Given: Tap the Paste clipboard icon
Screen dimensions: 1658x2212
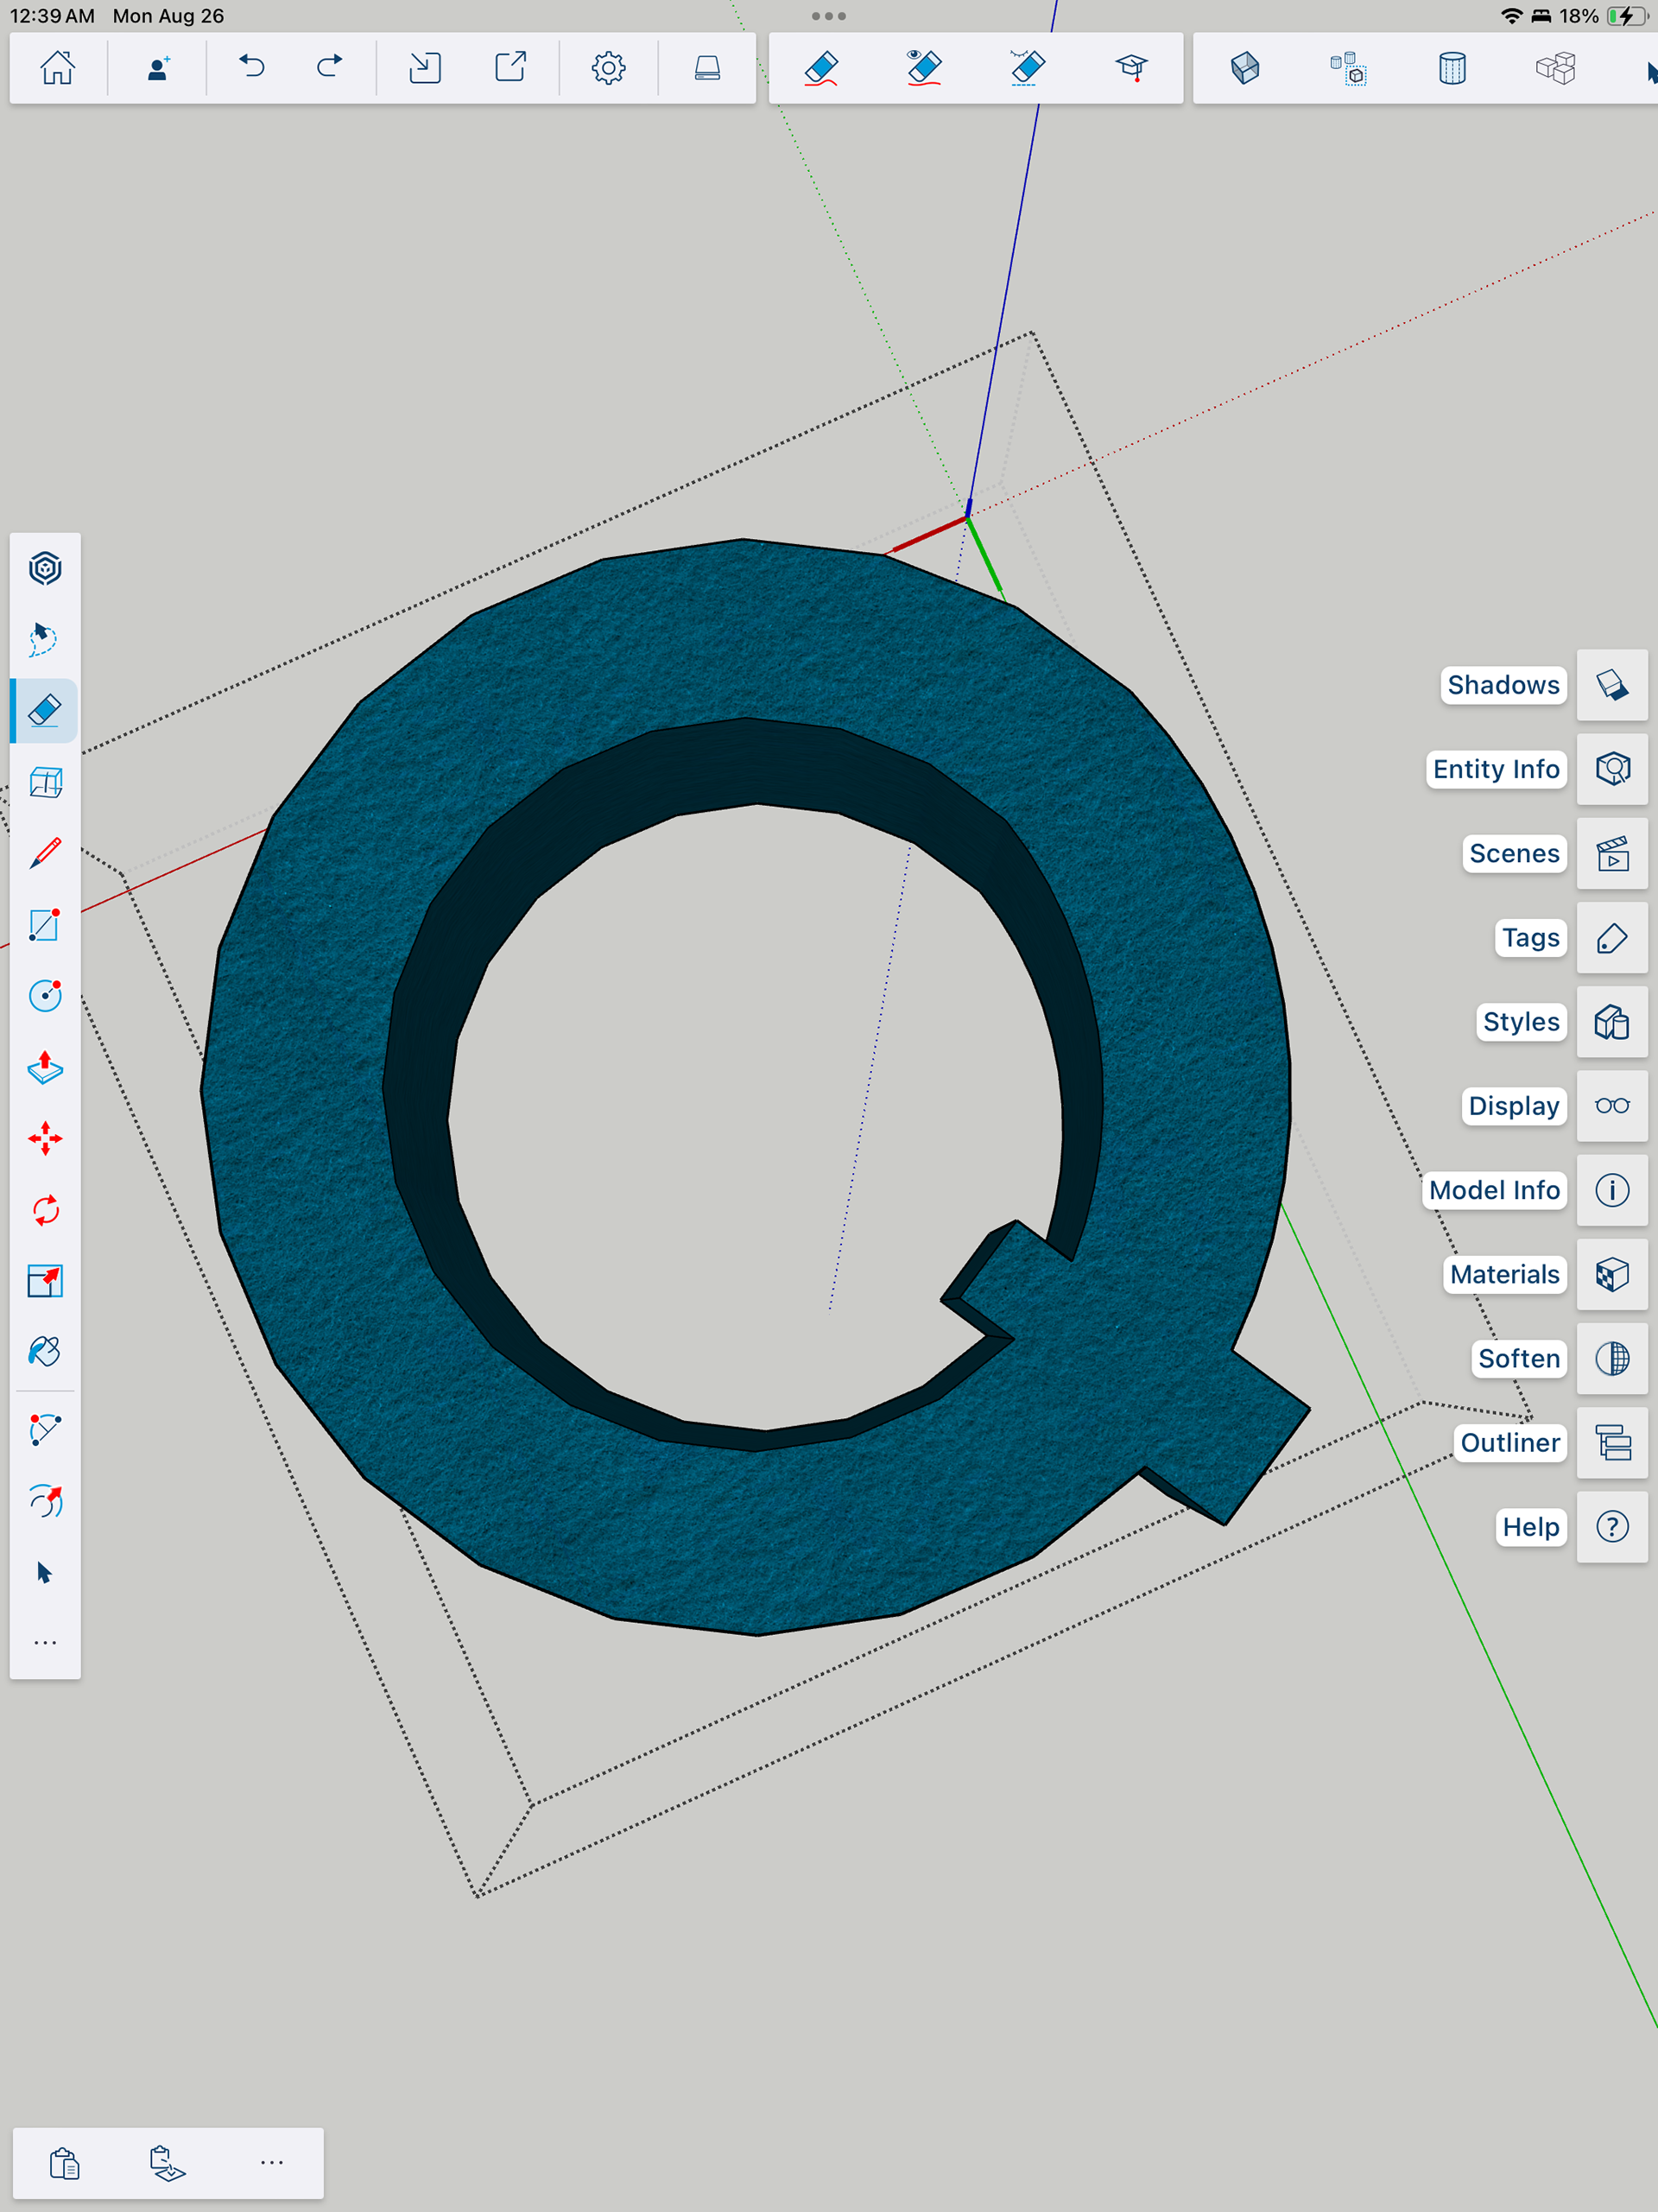Looking at the screenshot, I should tap(65, 2164).
